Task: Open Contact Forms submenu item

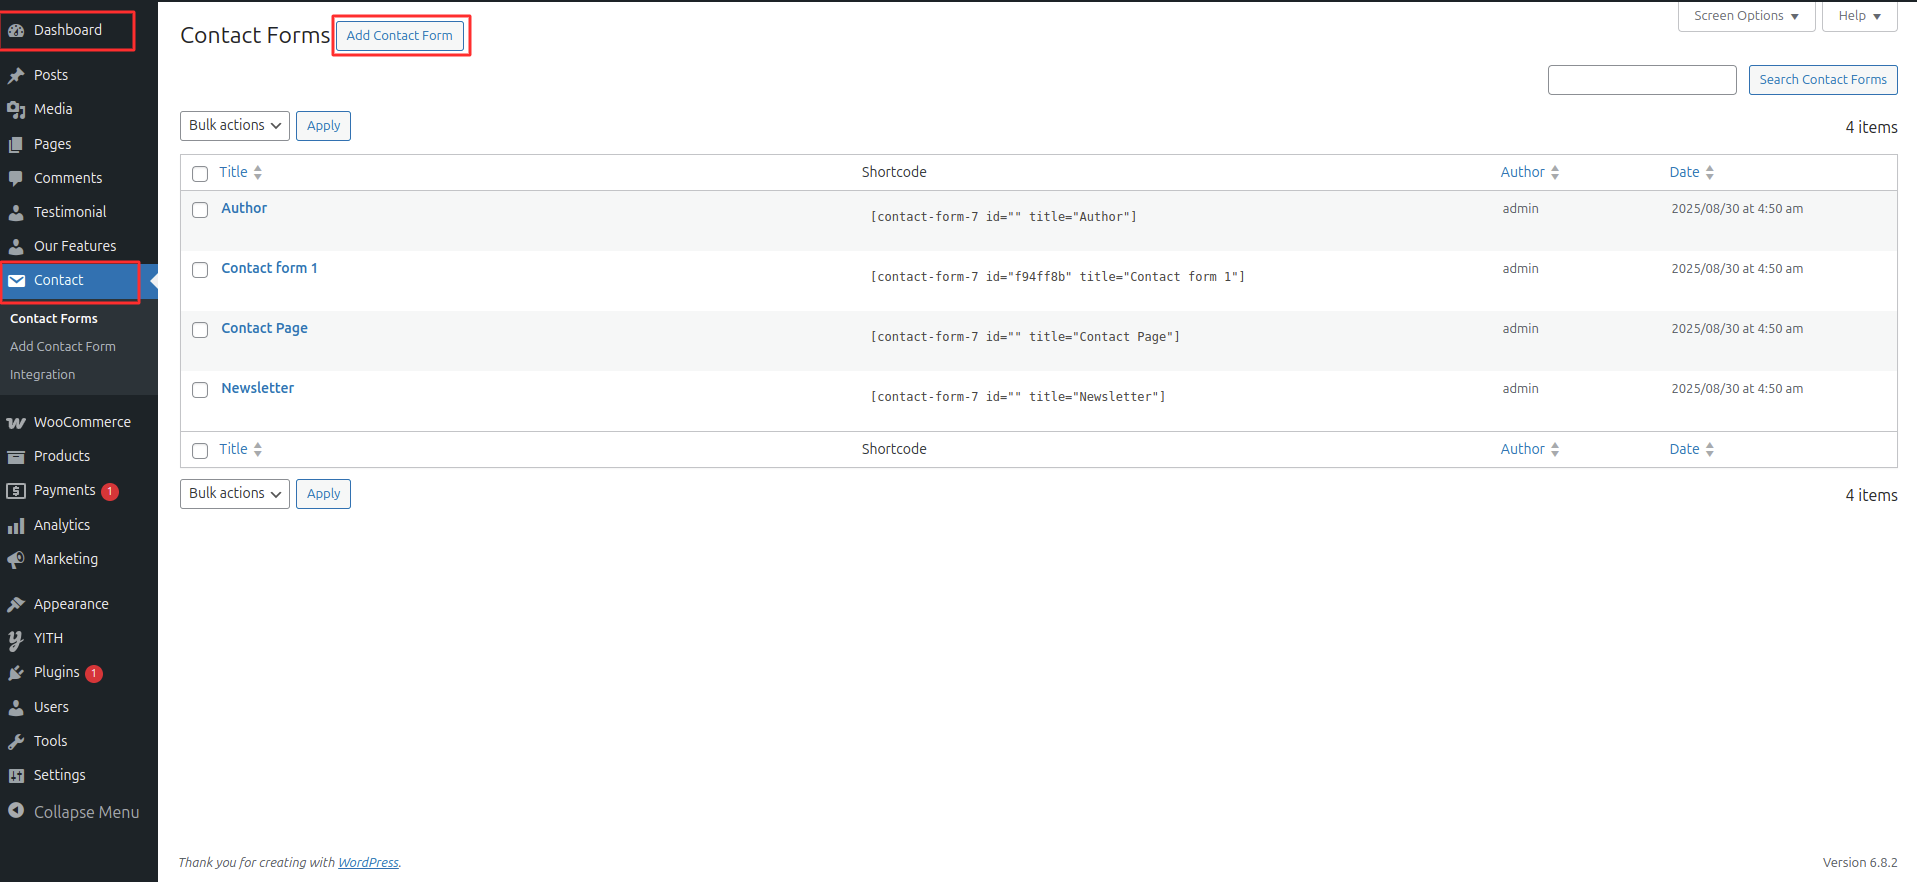Action: click(x=54, y=318)
